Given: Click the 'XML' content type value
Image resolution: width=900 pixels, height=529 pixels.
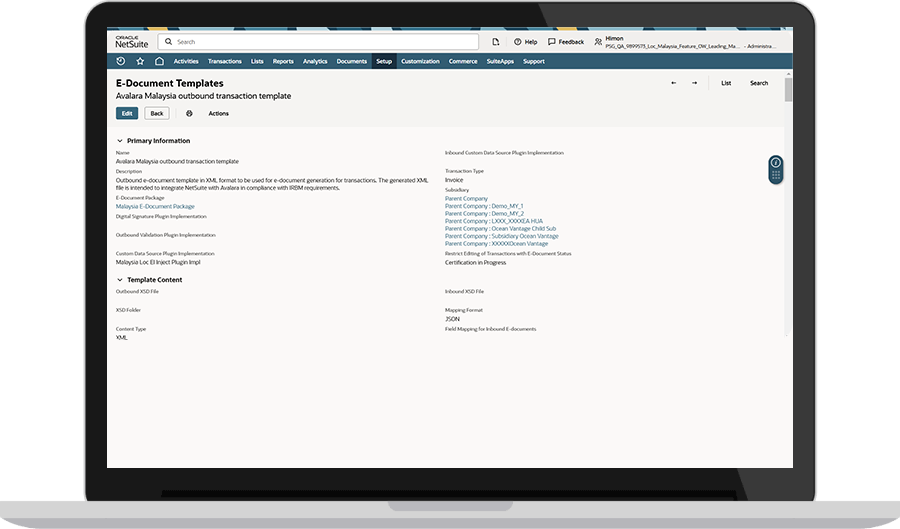Looking at the screenshot, I should point(122,338).
